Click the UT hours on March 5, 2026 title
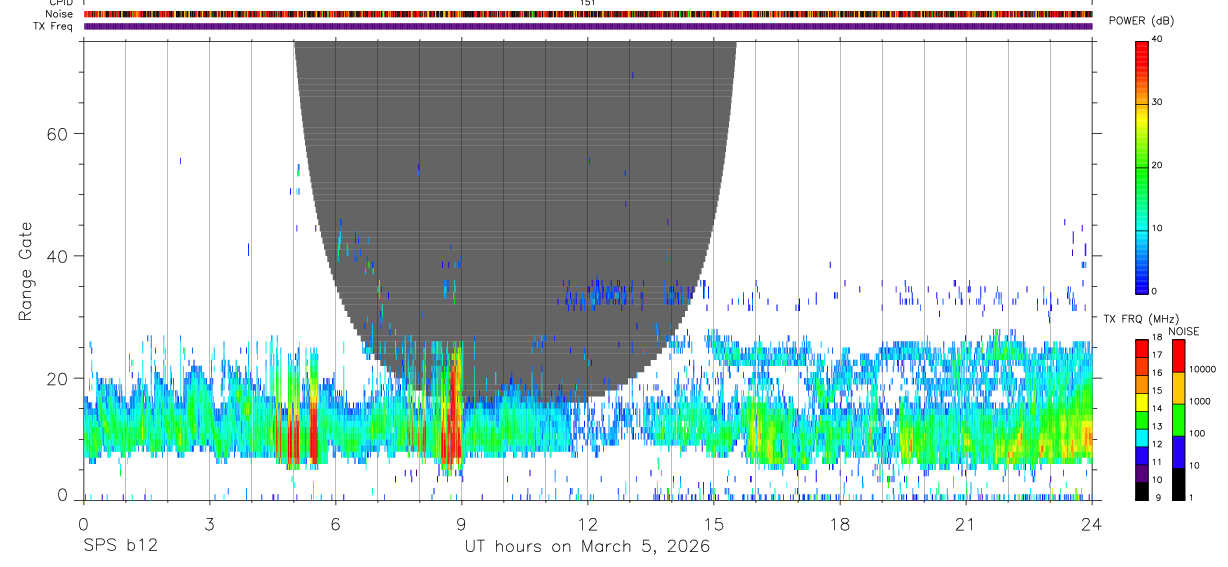Screen dimensions: 1228x567 (587, 546)
